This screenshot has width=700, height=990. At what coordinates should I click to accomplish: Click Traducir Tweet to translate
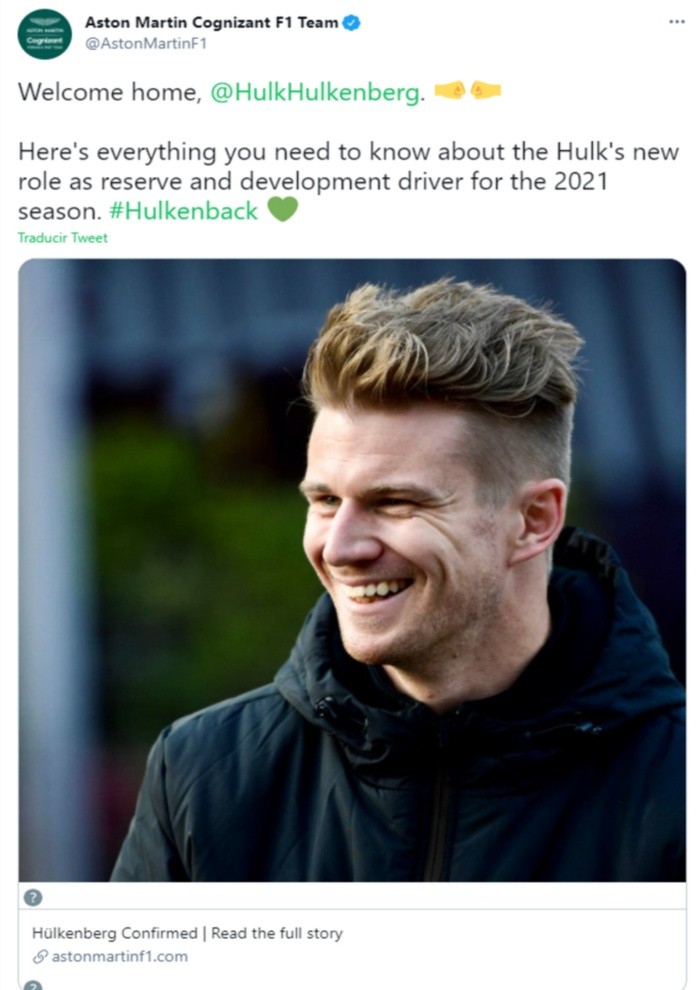point(62,238)
